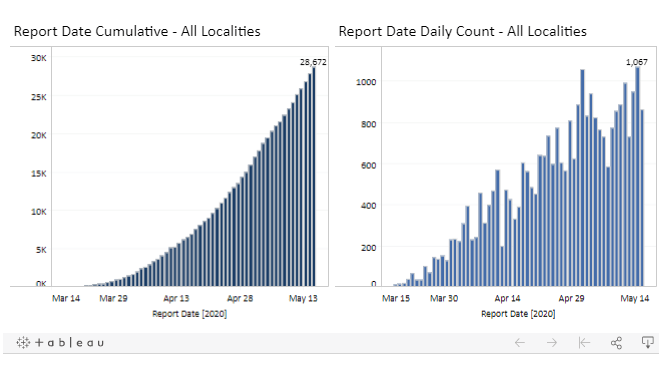Select the 1,067 peak bar in daily chart
The image size is (668, 381).
(x=637, y=176)
